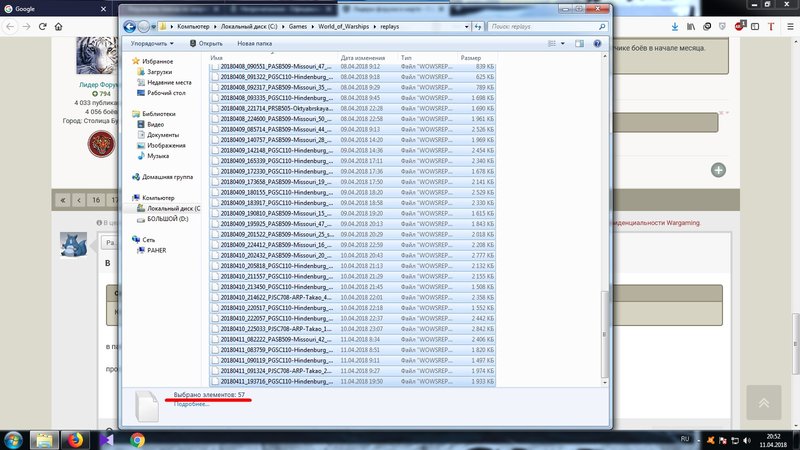The width and height of the screenshot is (800, 450).
Task: Sort files by Размер column header
Action: (471, 59)
